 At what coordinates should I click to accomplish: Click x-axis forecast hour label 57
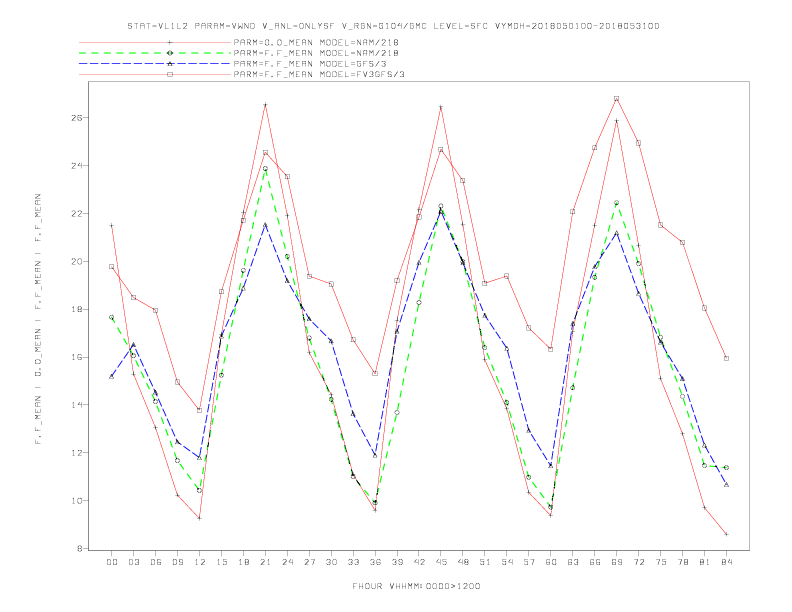pos(529,562)
